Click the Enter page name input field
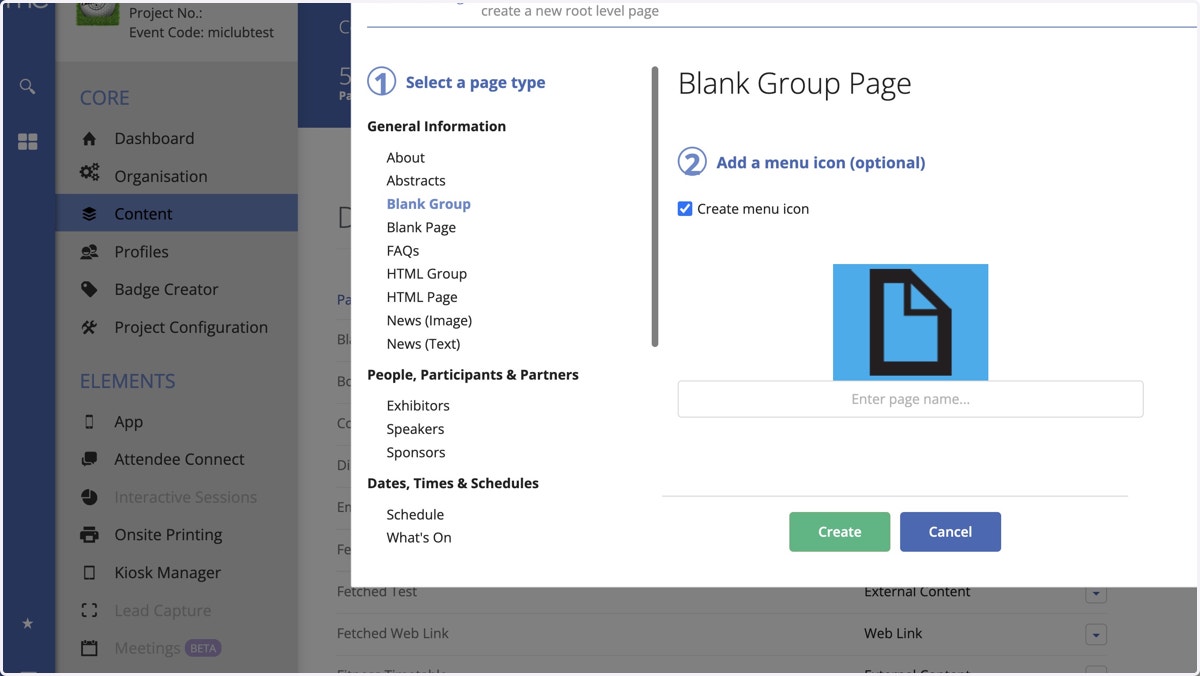 [x=910, y=399]
